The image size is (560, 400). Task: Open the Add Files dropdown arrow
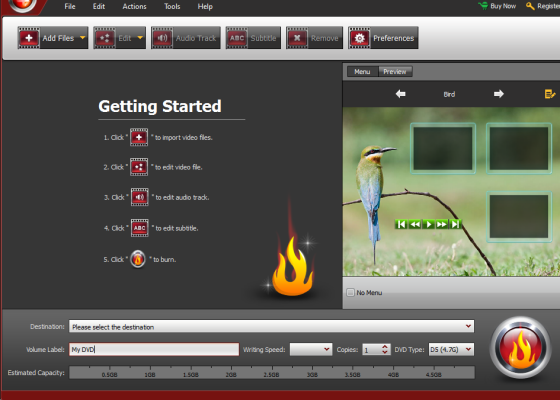[82, 38]
